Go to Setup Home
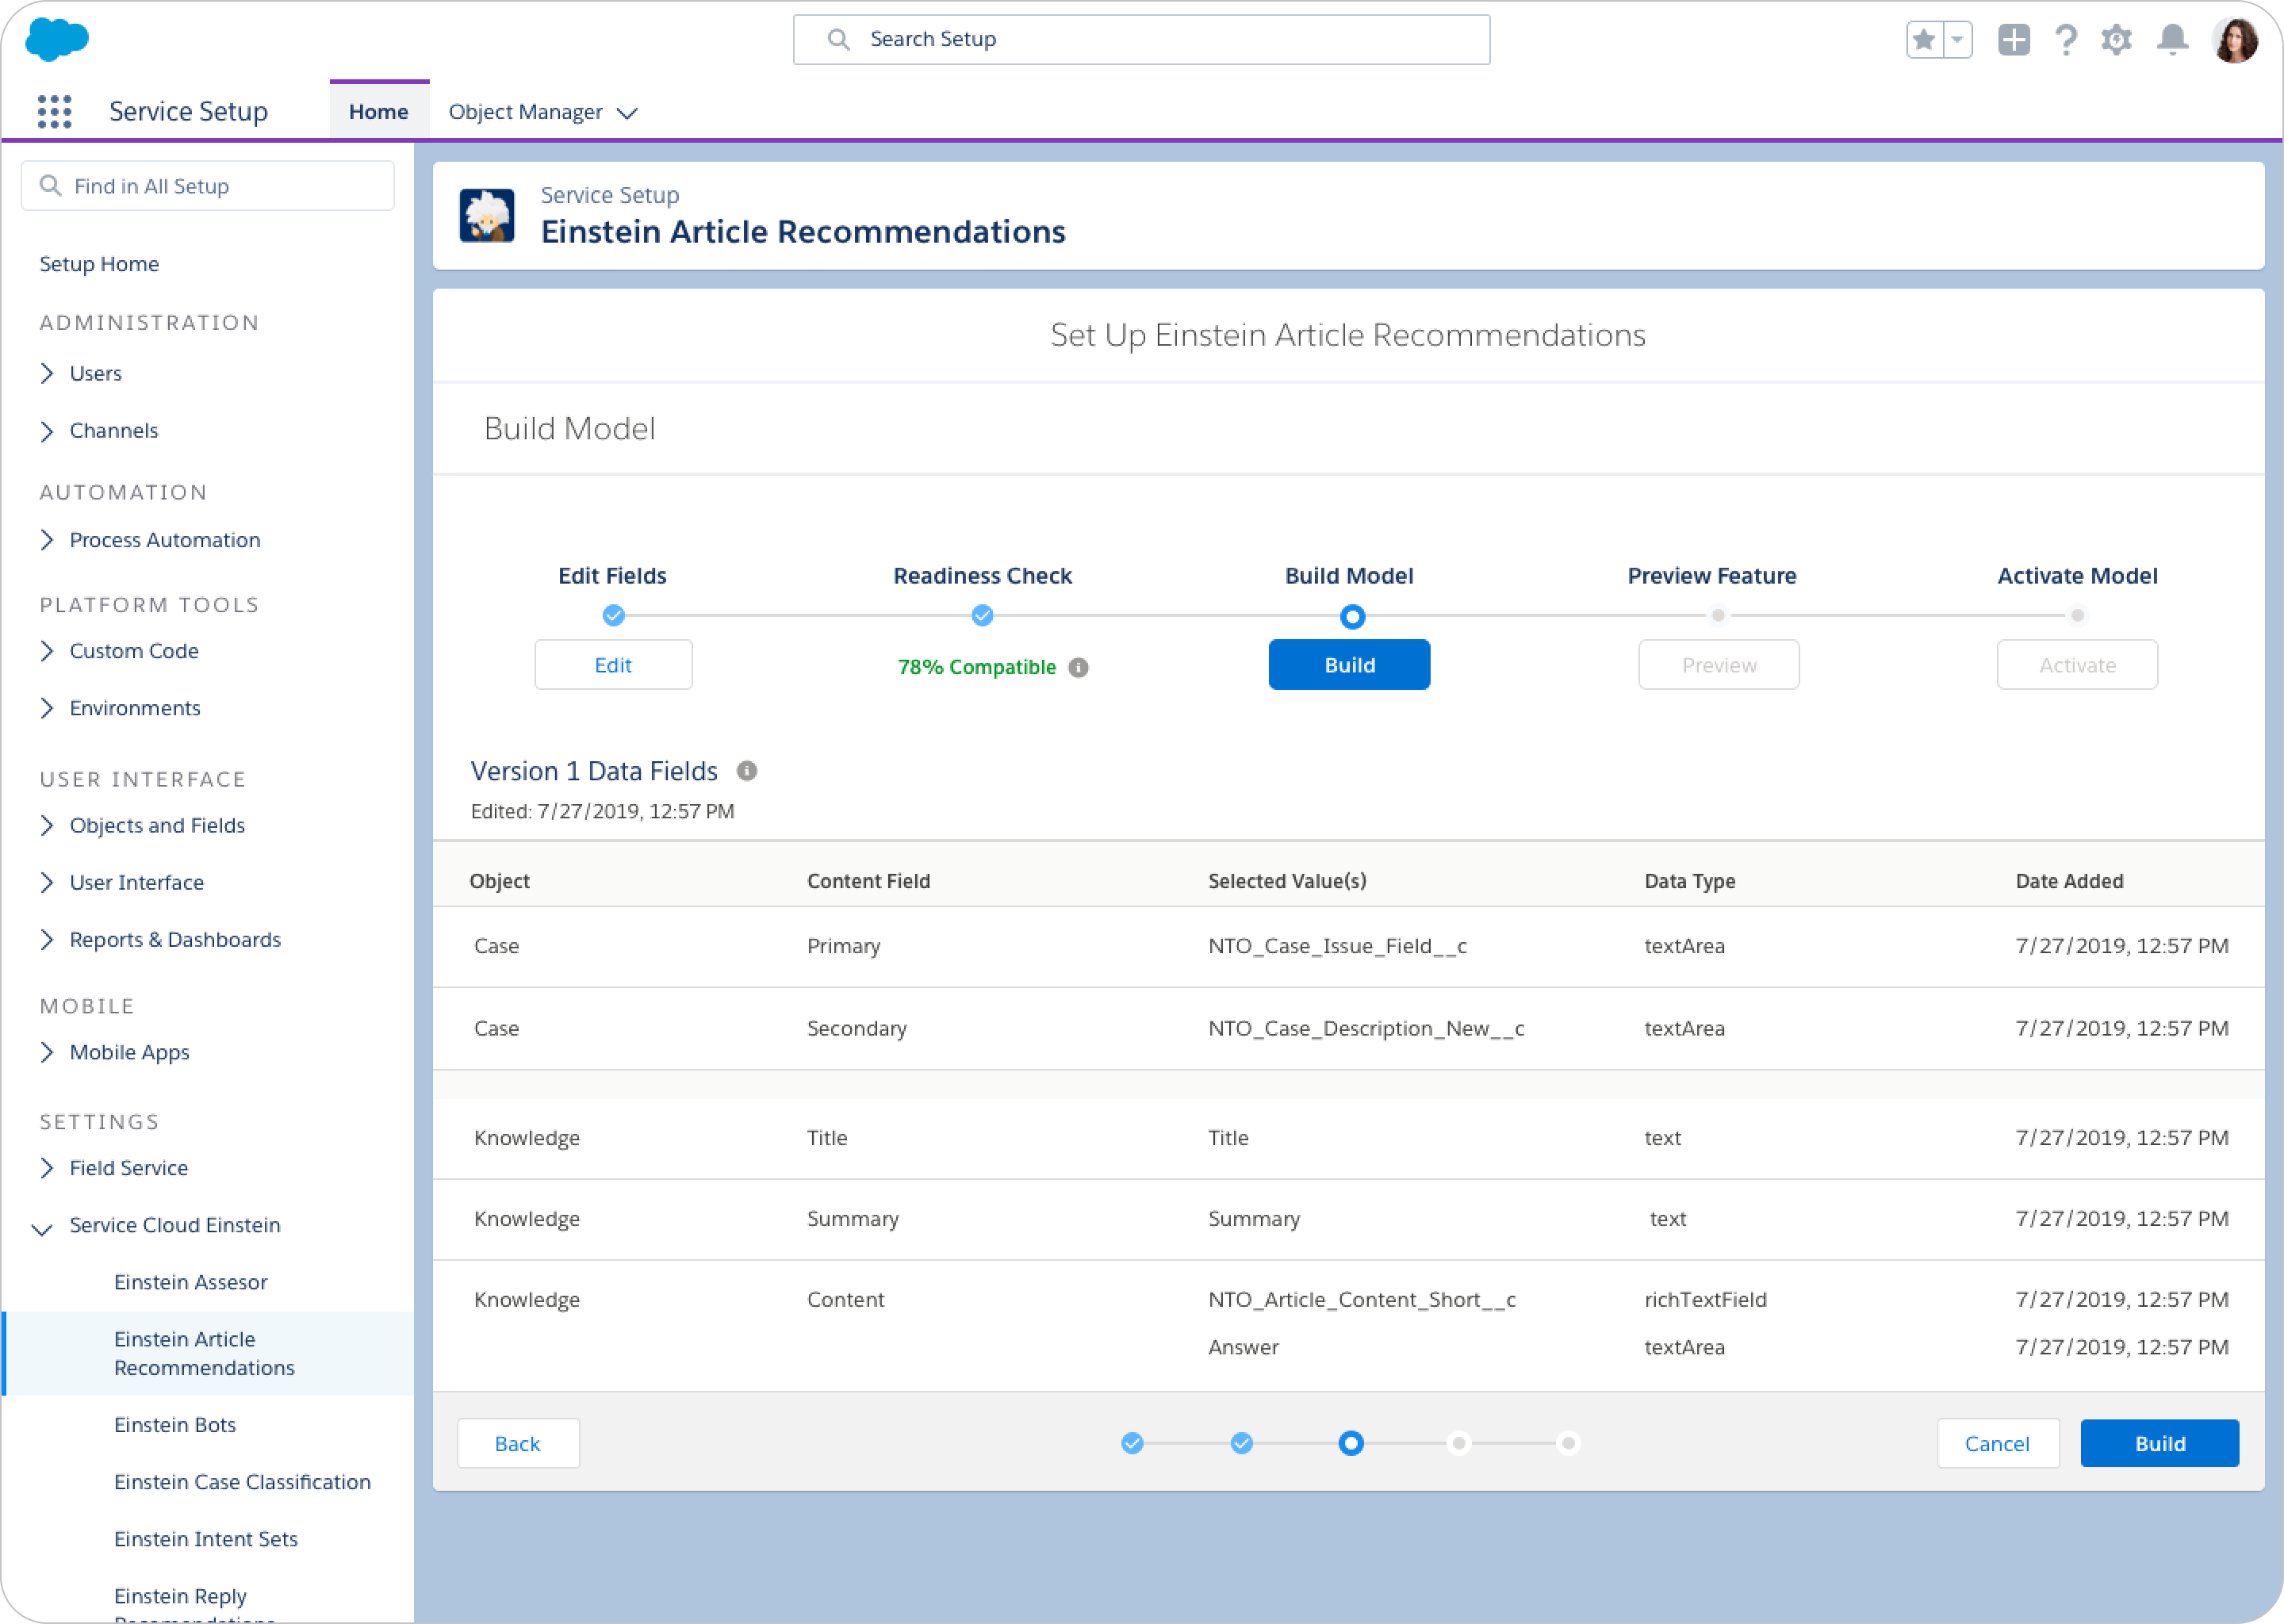The height and width of the screenshot is (1624, 2284). pos(100,264)
